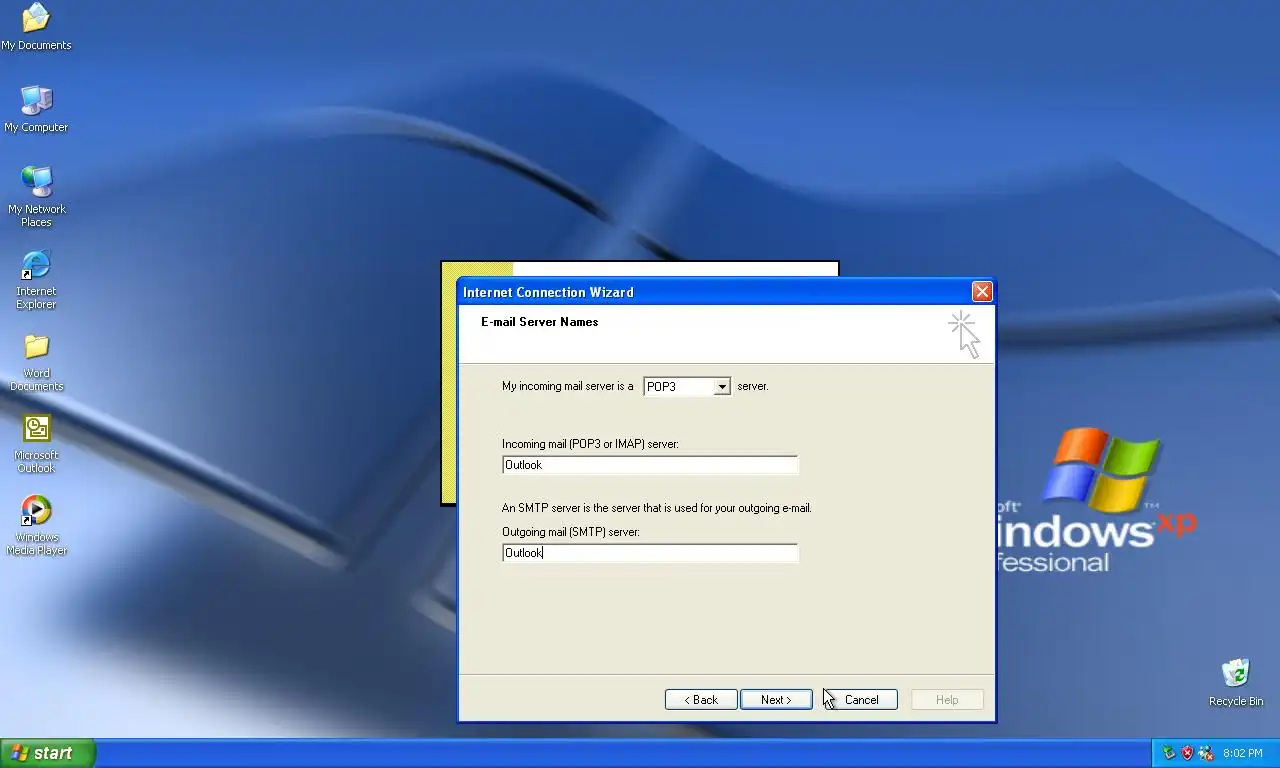Close the Internet Connection Wizard window

coord(982,292)
